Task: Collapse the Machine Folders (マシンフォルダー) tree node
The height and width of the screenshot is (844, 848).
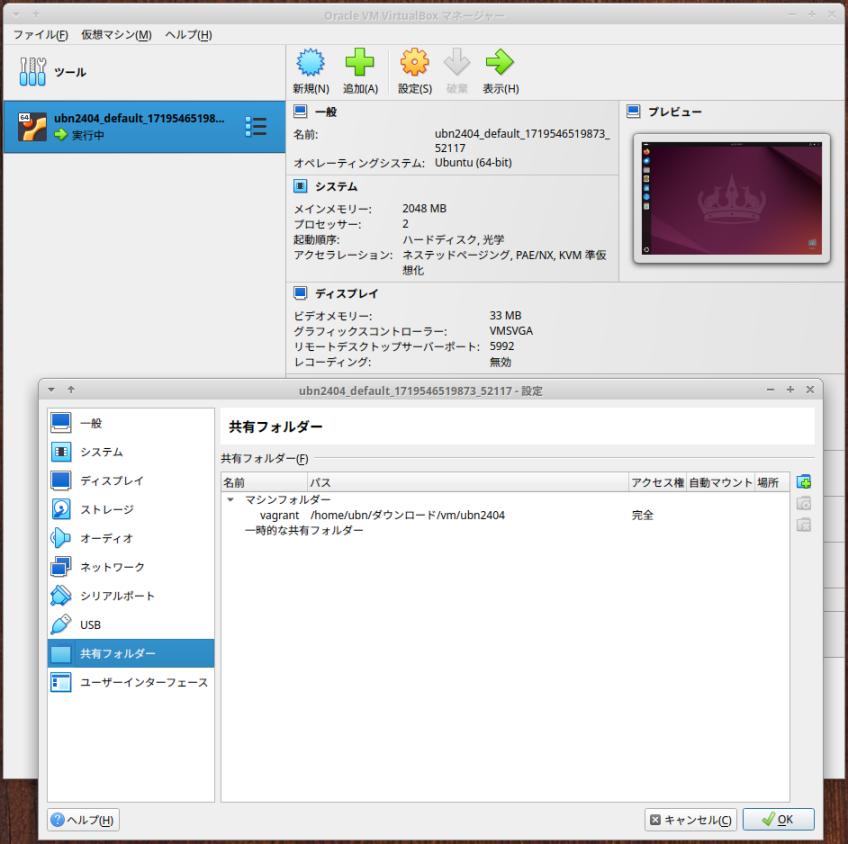Action: [x=231, y=500]
